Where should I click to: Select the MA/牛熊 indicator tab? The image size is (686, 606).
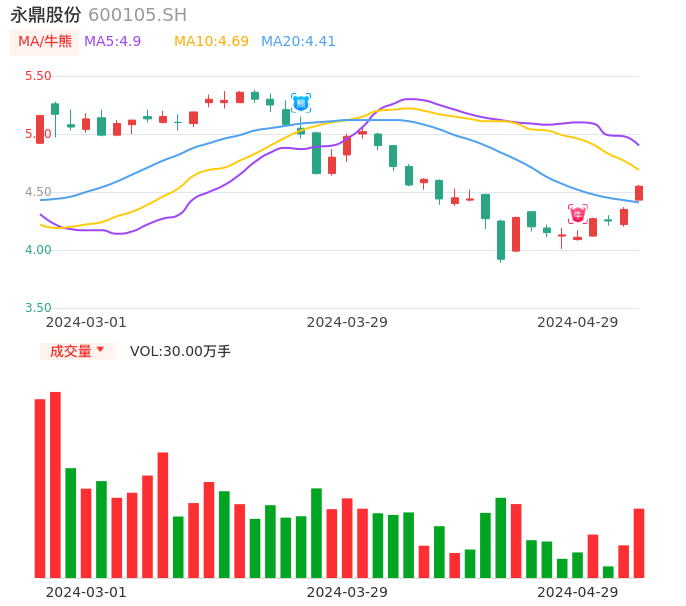tap(45, 42)
